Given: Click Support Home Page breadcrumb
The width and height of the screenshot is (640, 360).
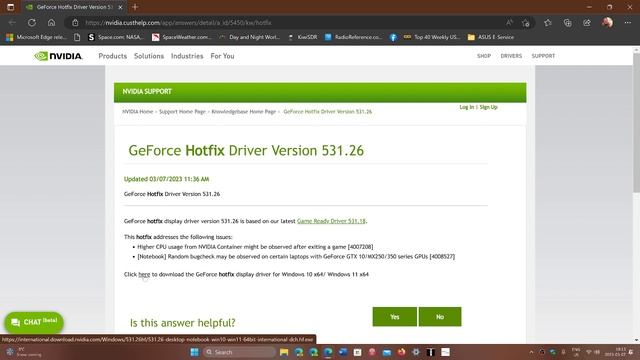Looking at the screenshot, I should pos(182,111).
